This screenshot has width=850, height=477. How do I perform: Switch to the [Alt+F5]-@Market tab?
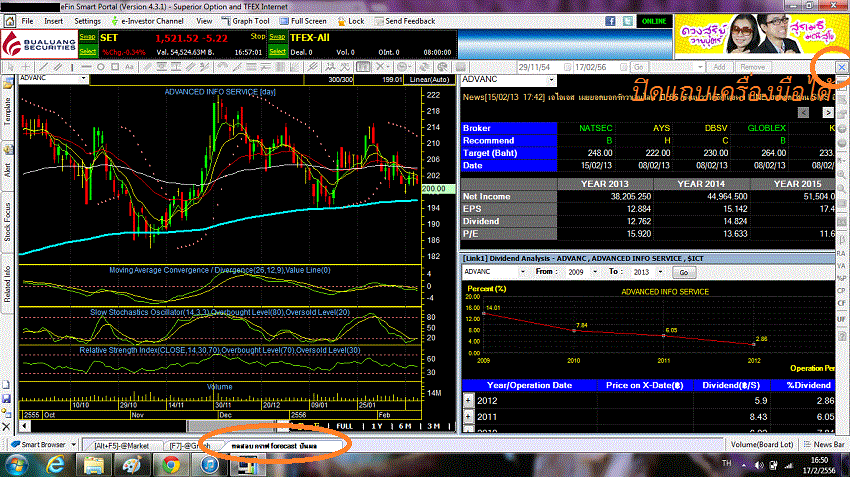point(121,446)
